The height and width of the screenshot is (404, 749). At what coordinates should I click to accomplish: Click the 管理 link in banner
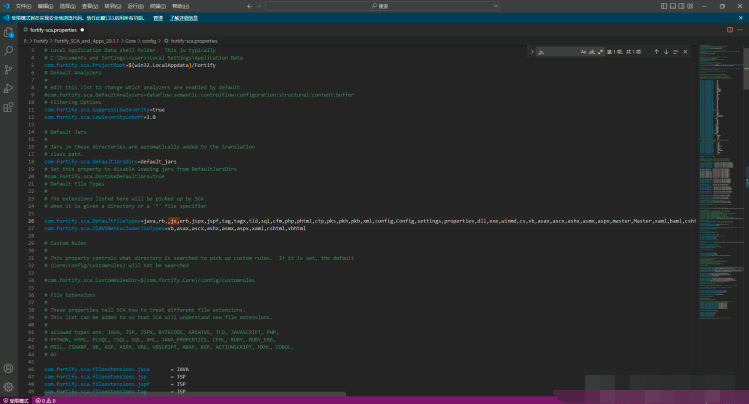(158, 18)
